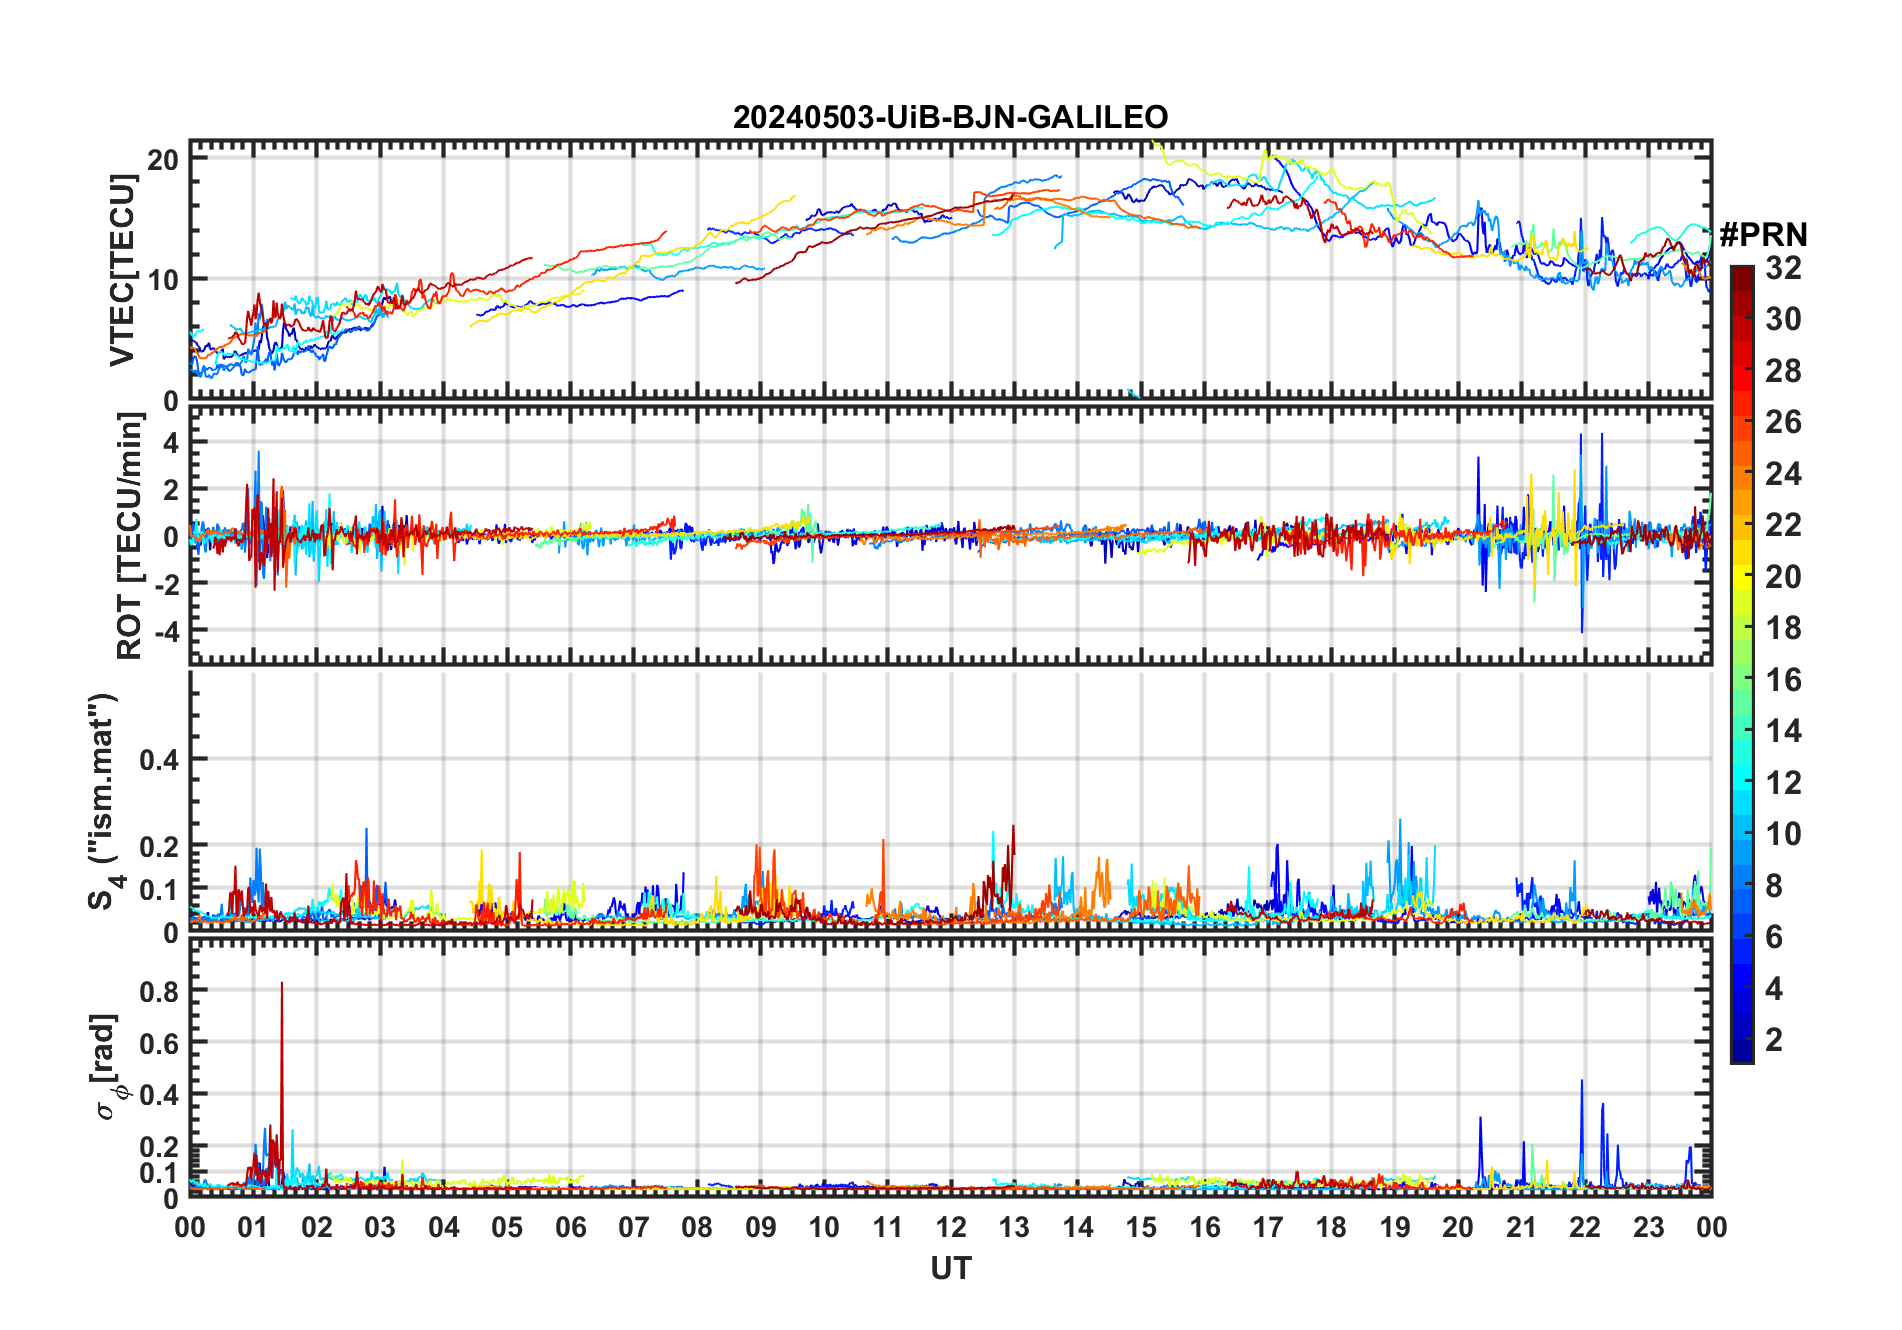
Task: Click colorbar tick label 10
Action: pyautogui.click(x=1783, y=834)
